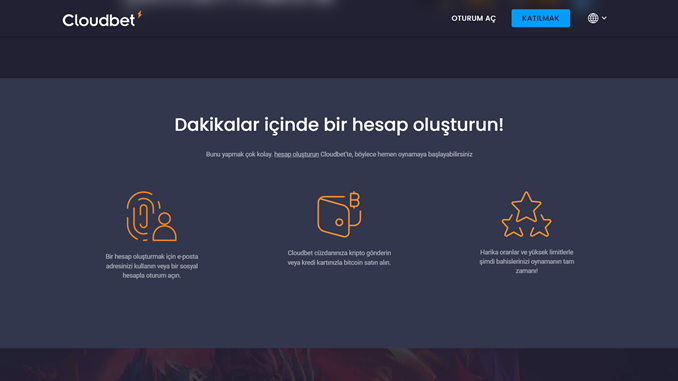Screen dimensions: 678x381
Task: Click the KATILMAK join button
Action: tap(540, 18)
